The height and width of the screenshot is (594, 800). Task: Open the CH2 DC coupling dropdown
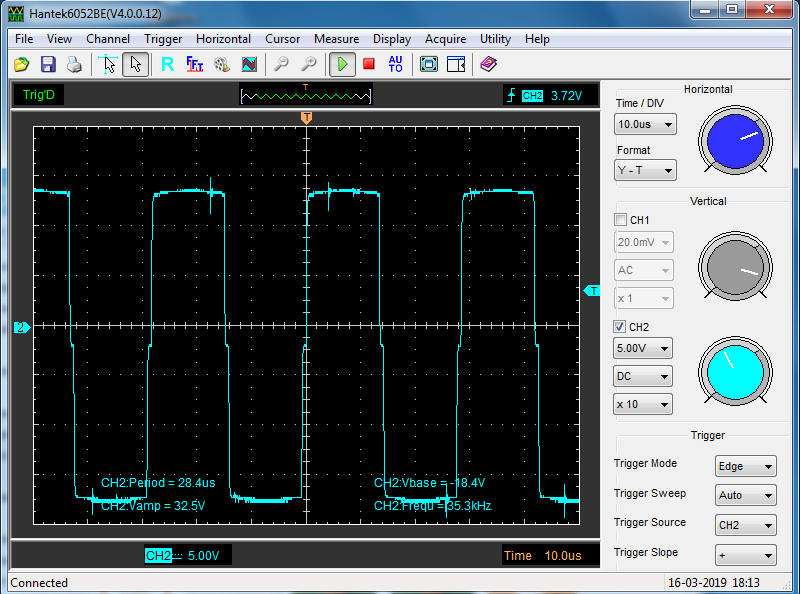pos(642,377)
